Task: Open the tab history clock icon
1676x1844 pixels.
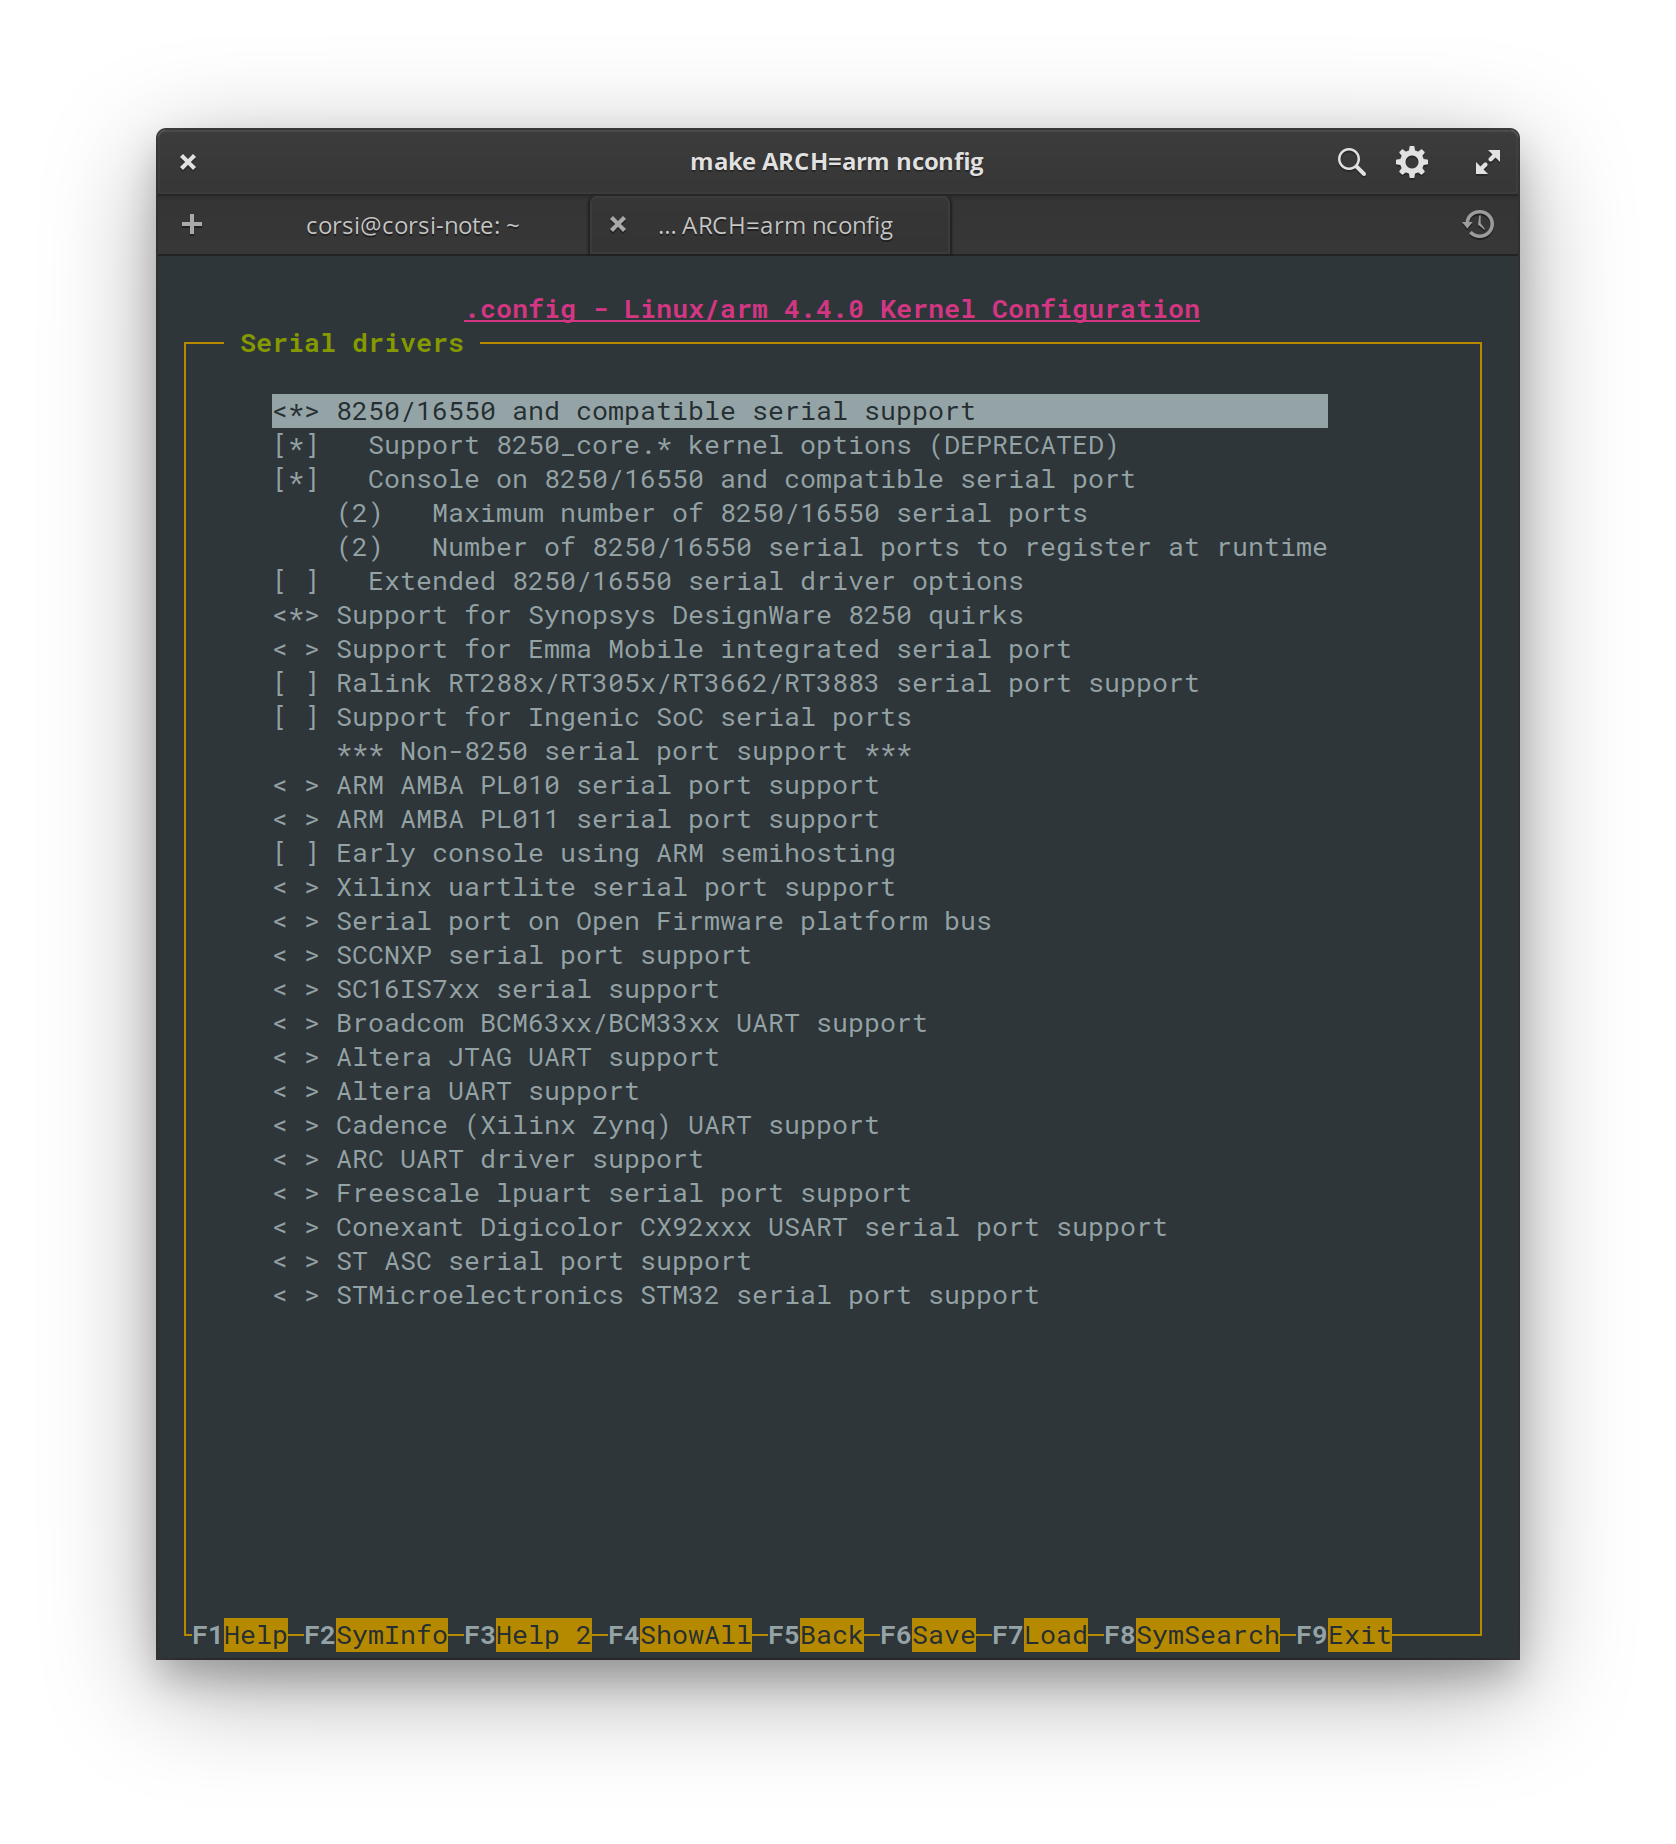Action: 1478,224
